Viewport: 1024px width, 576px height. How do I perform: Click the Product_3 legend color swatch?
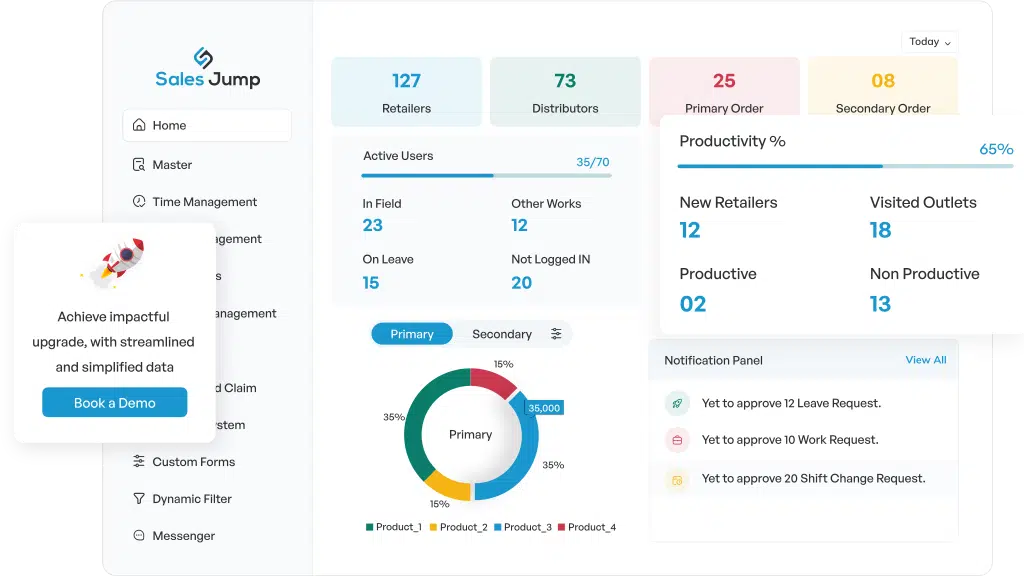pos(498,527)
